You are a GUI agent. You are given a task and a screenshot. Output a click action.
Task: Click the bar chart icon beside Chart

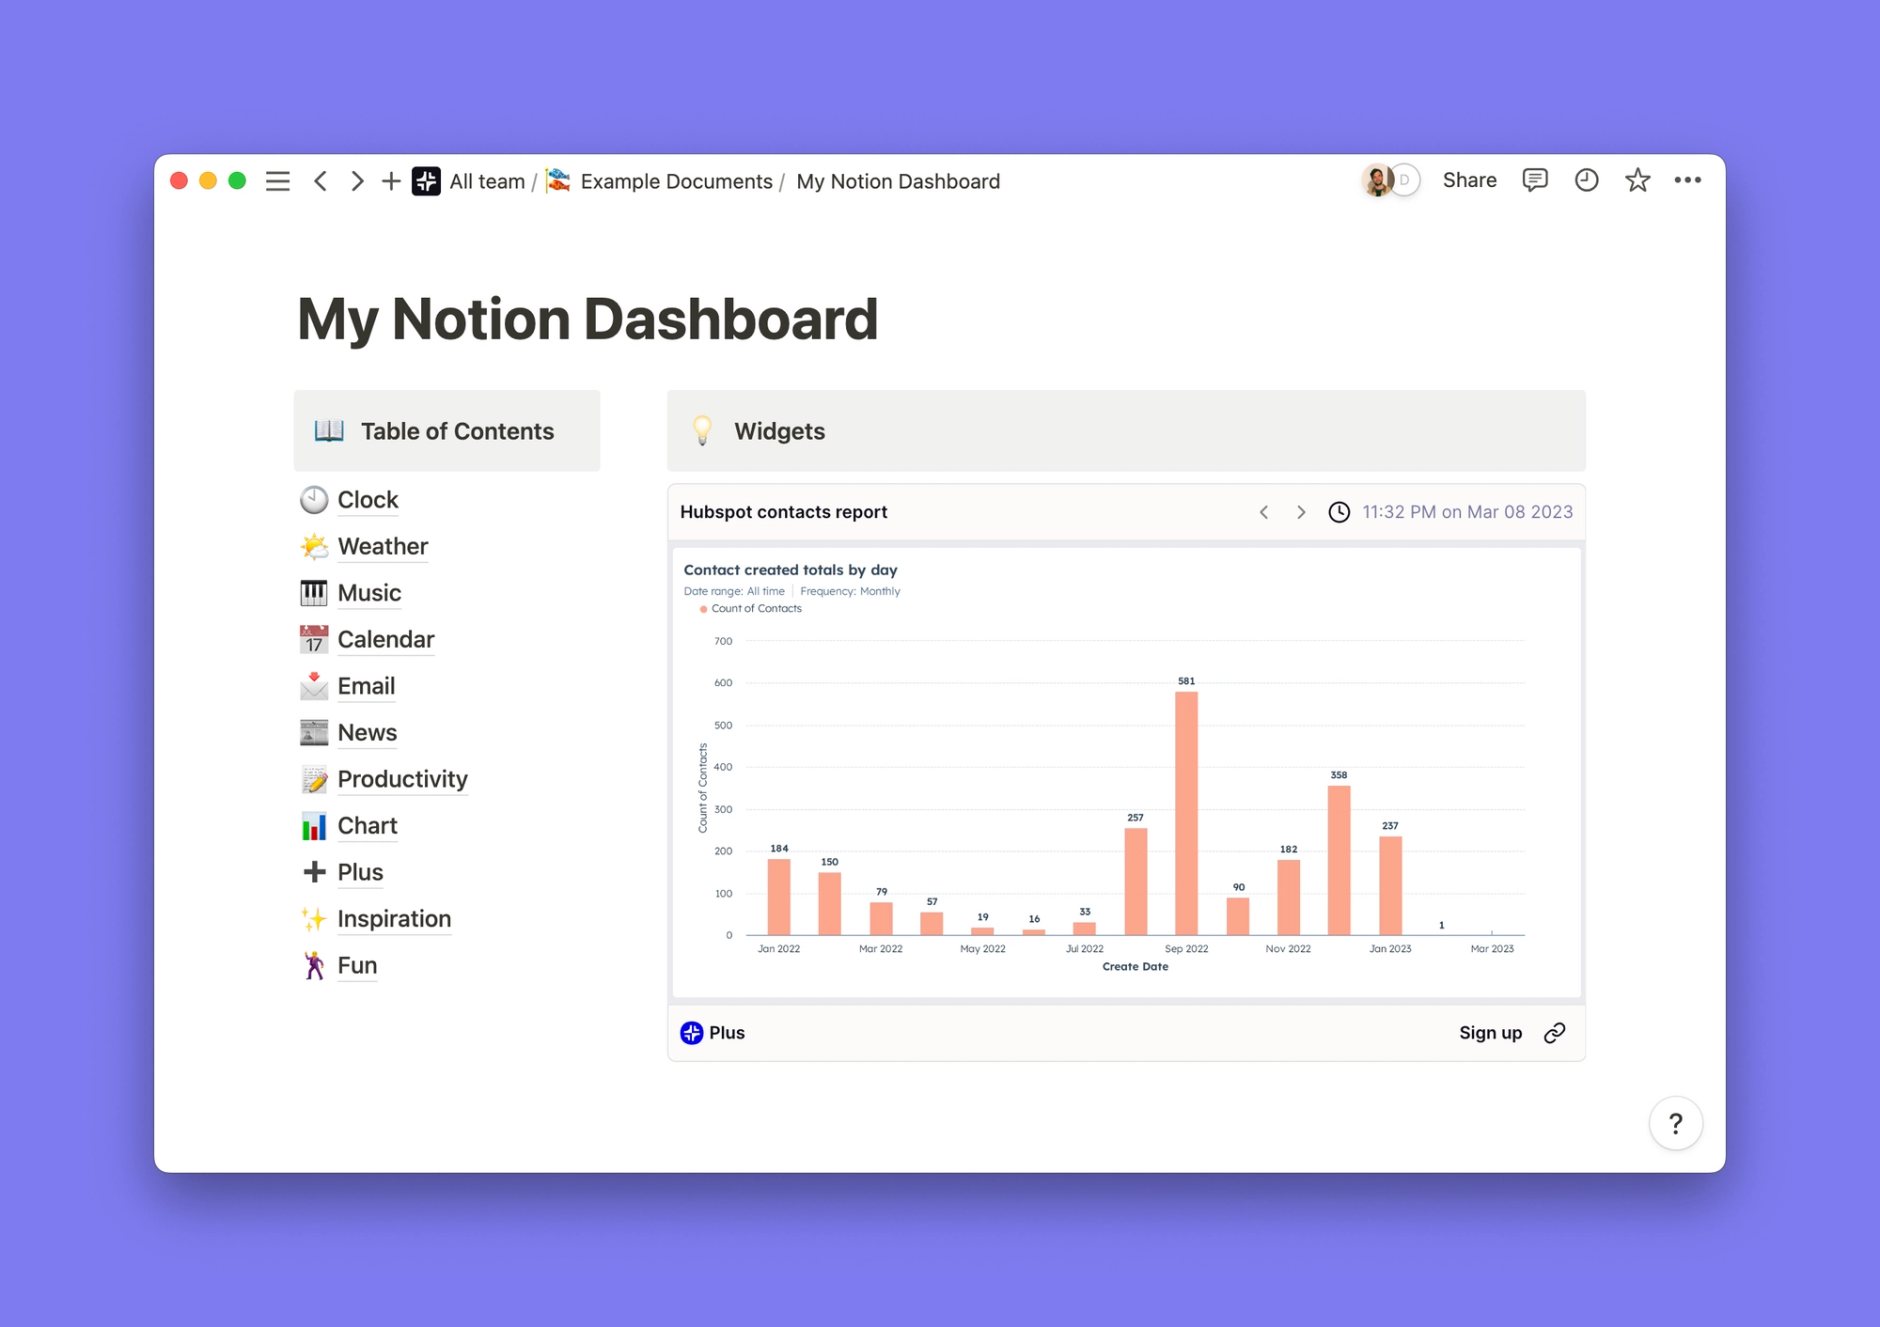[x=314, y=825]
